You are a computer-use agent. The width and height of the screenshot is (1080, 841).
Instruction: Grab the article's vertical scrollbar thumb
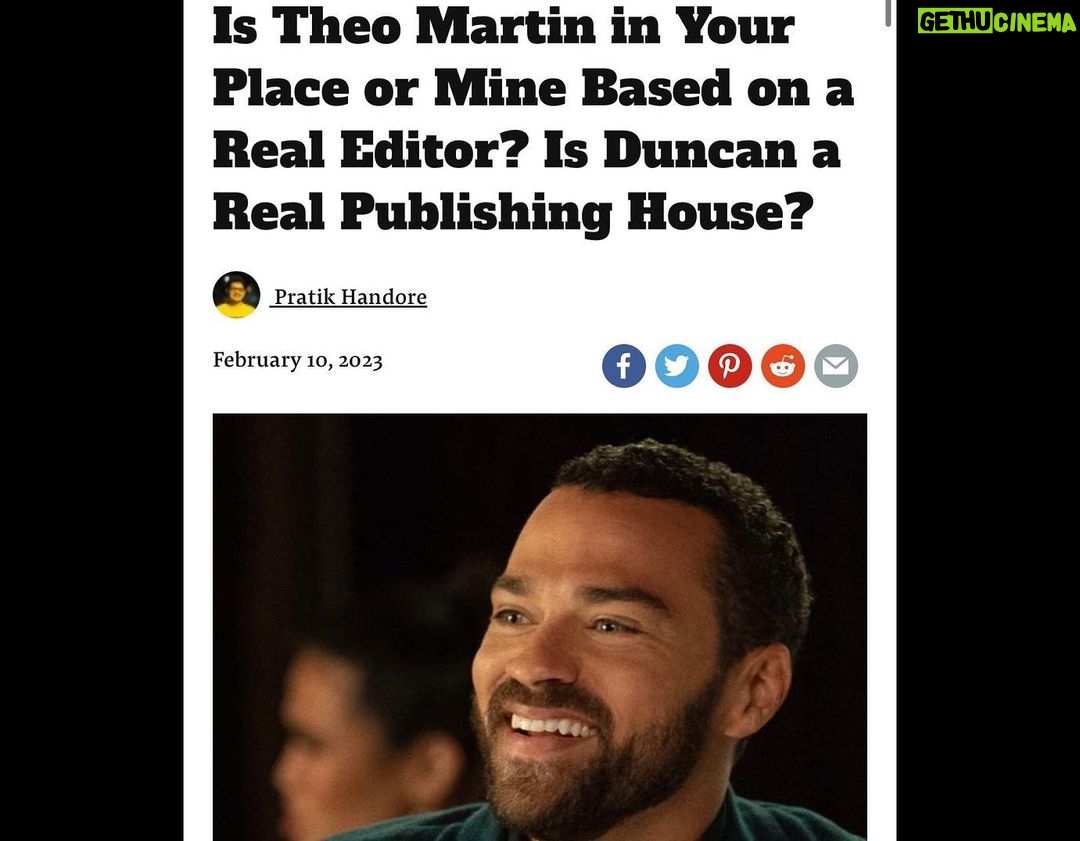point(888,12)
